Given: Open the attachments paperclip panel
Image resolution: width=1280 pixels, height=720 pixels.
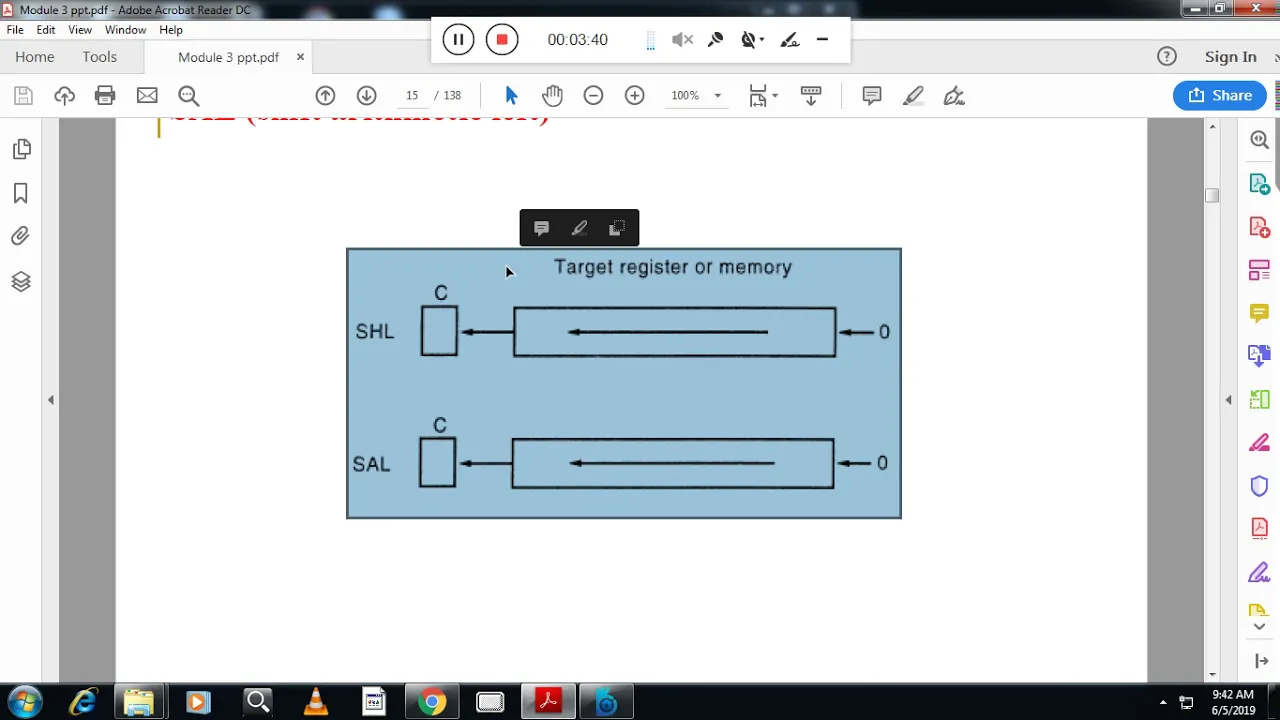Looking at the screenshot, I should coord(21,237).
